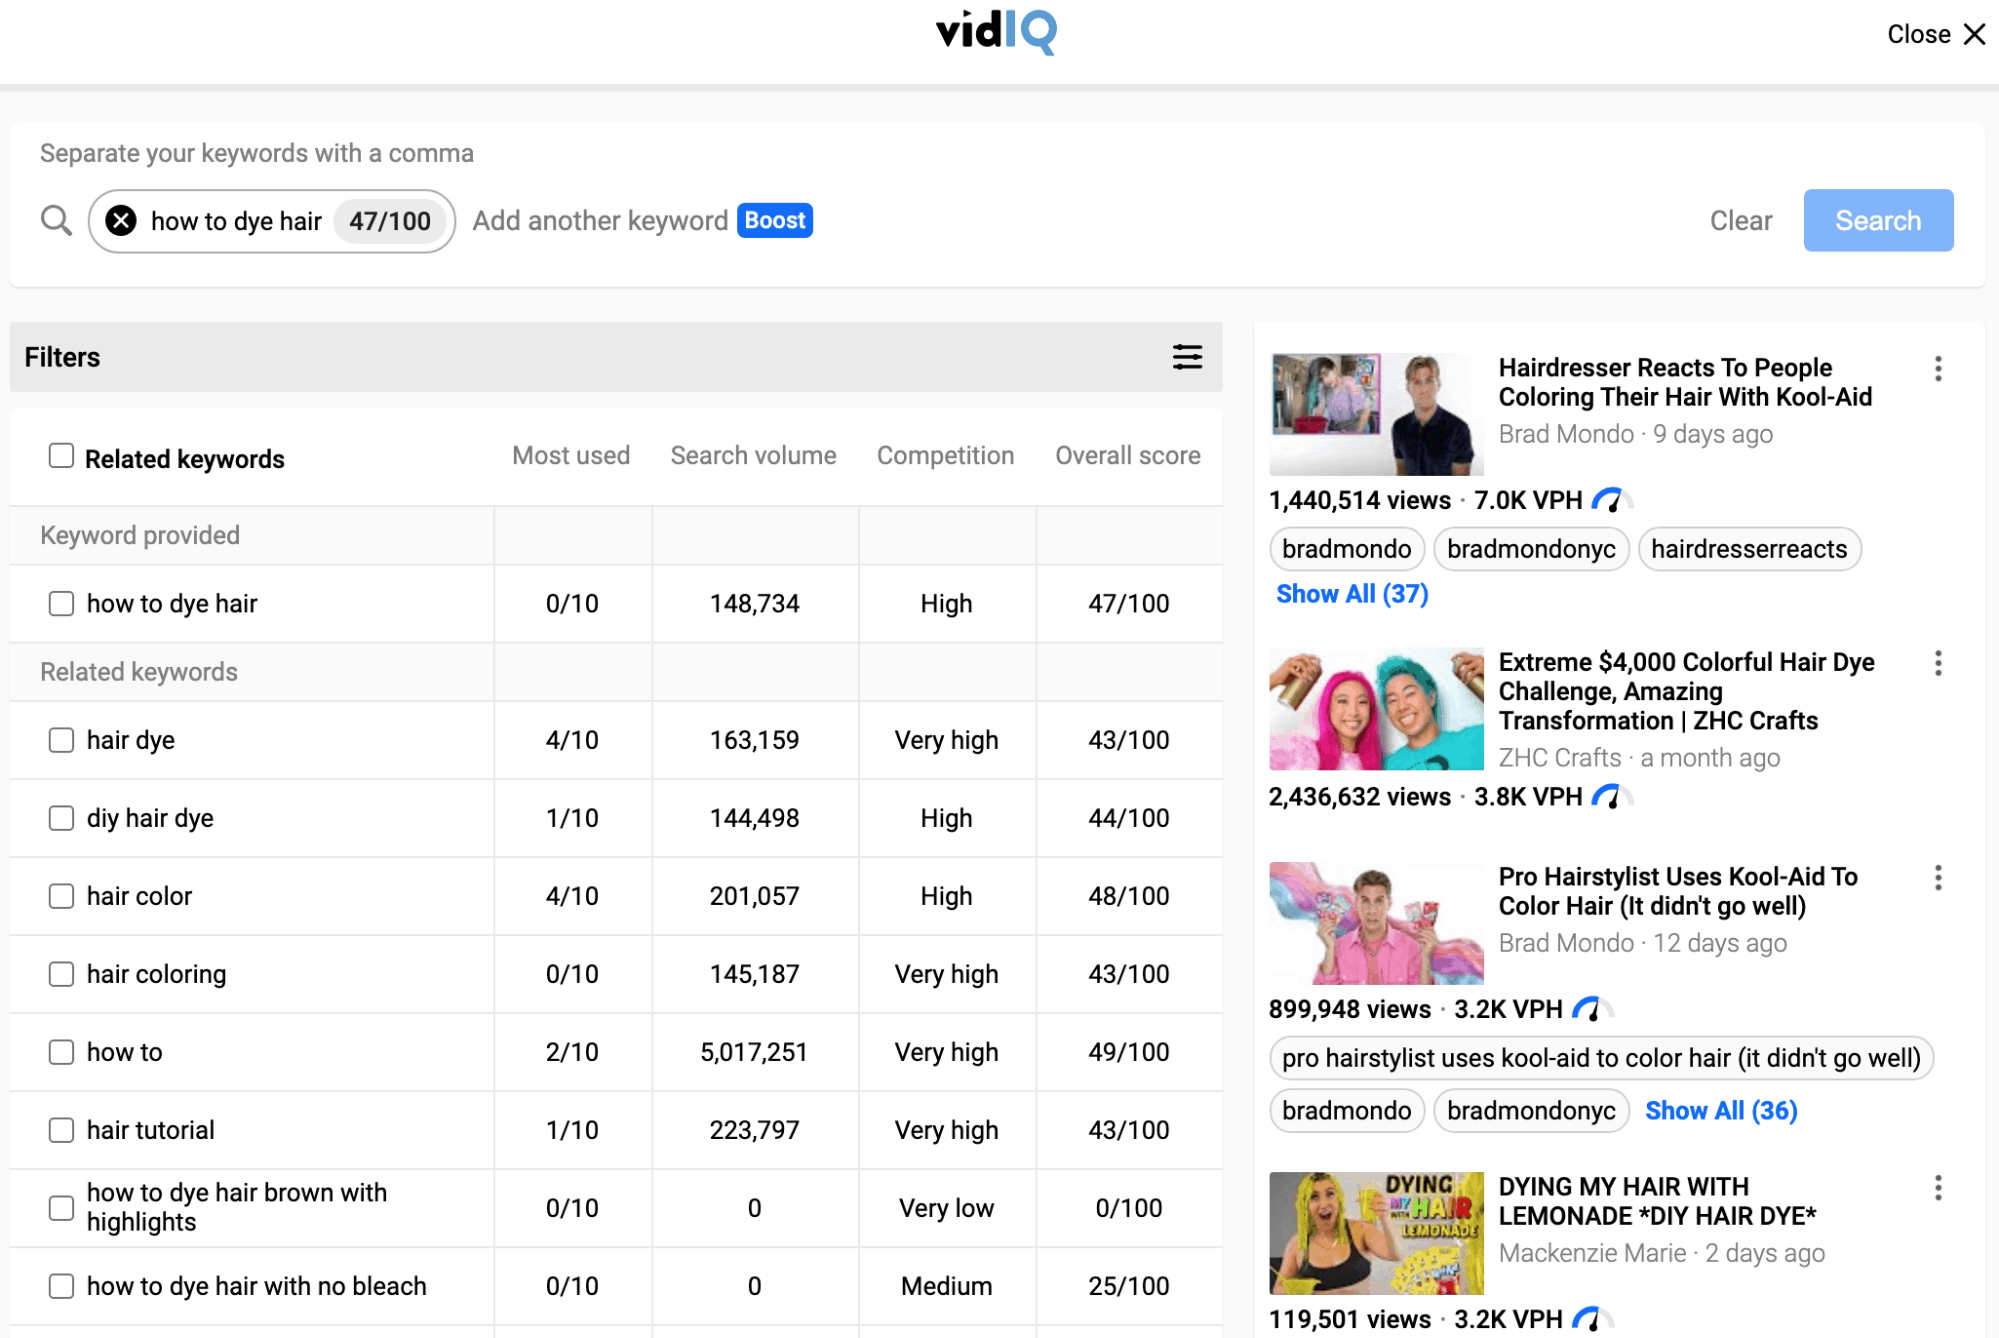Click the search magnifier icon
This screenshot has height=1338, width=1999.
[55, 220]
